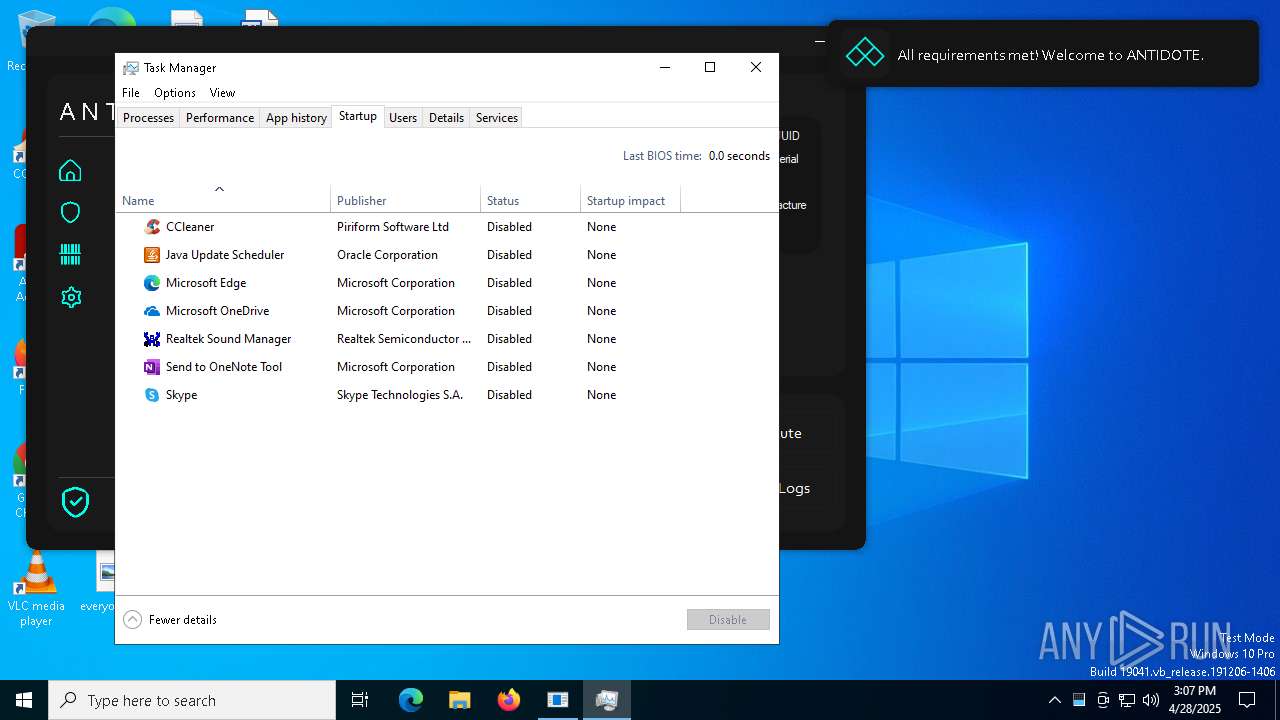This screenshot has height=720, width=1280.
Task: Open the ANTIDOTE settings gear icon
Action: tap(70, 297)
